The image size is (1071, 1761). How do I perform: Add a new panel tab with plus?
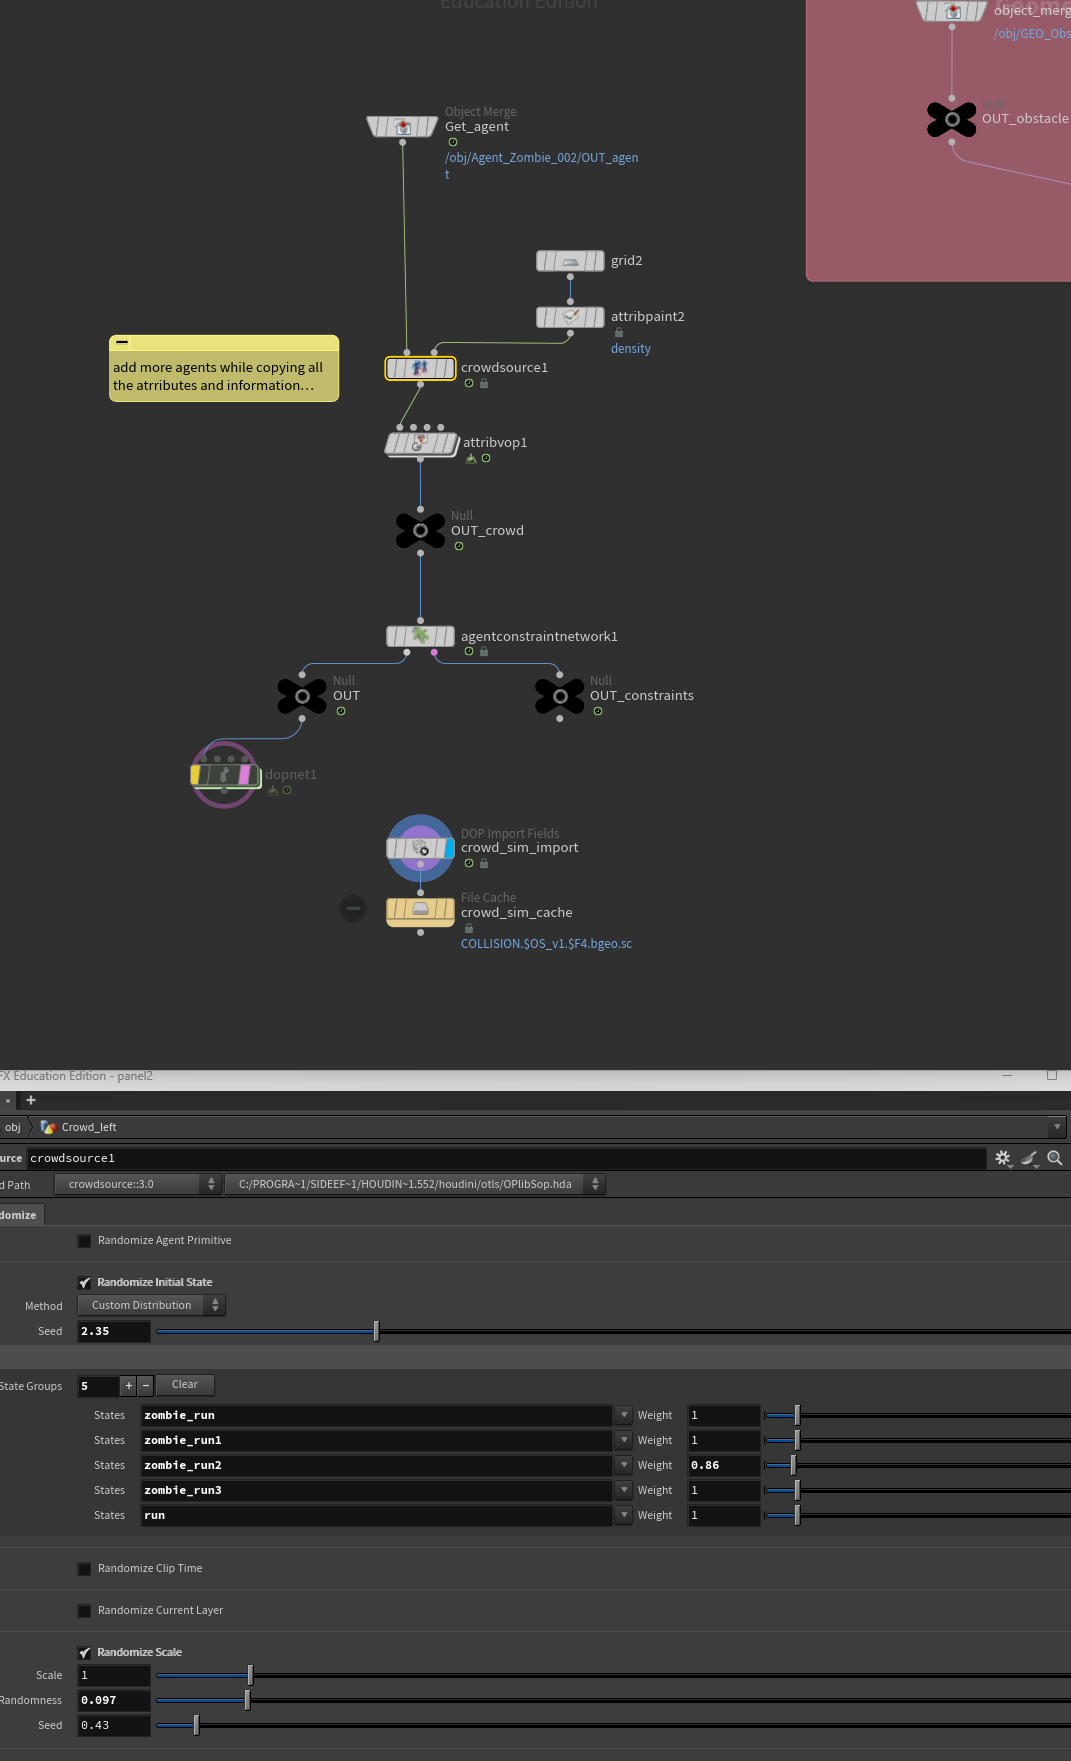pyautogui.click(x=31, y=1100)
